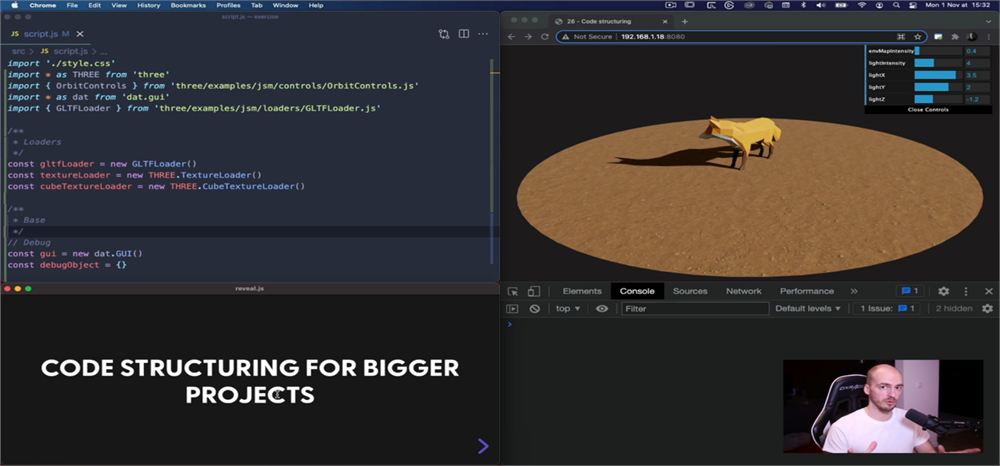Toggle the device toolbar icon in DevTools
The image size is (1000, 466).
click(534, 291)
